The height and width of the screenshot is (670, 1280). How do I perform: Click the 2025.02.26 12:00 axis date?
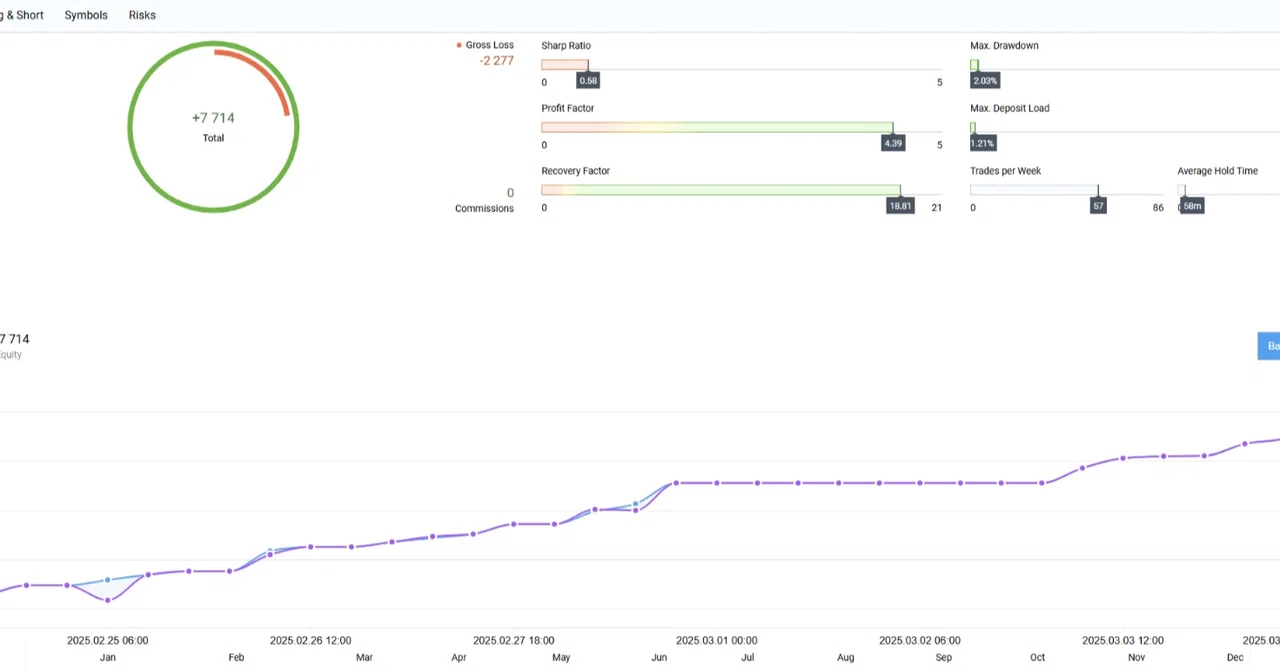point(310,640)
